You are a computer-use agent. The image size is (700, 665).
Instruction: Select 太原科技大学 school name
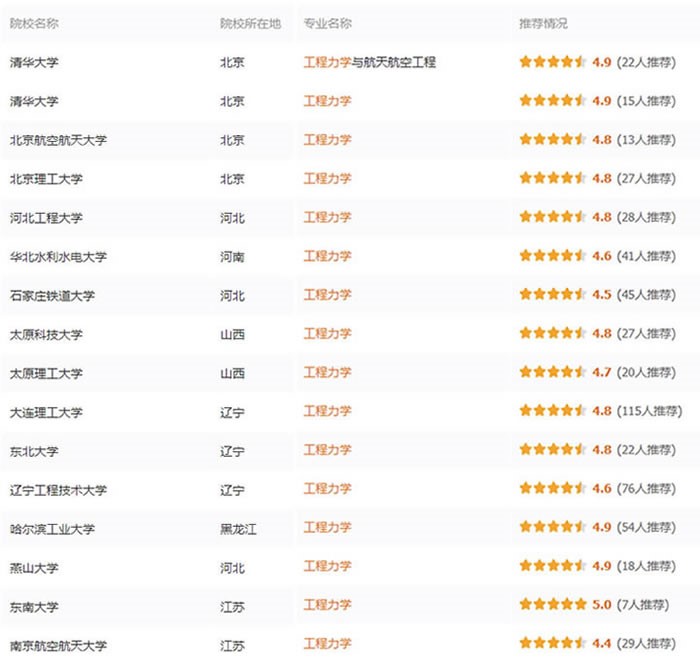pos(46,334)
